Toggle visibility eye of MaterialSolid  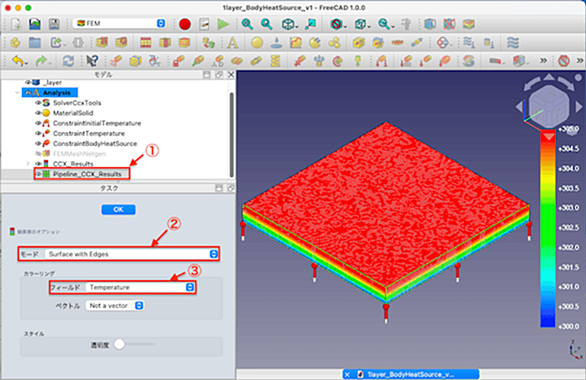pyautogui.click(x=38, y=113)
